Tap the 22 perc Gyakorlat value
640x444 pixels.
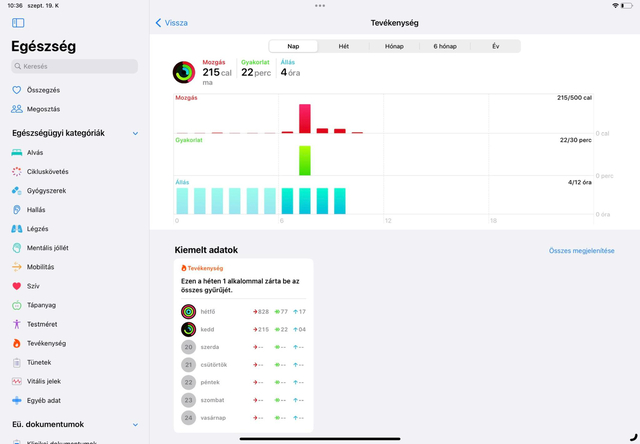point(256,73)
